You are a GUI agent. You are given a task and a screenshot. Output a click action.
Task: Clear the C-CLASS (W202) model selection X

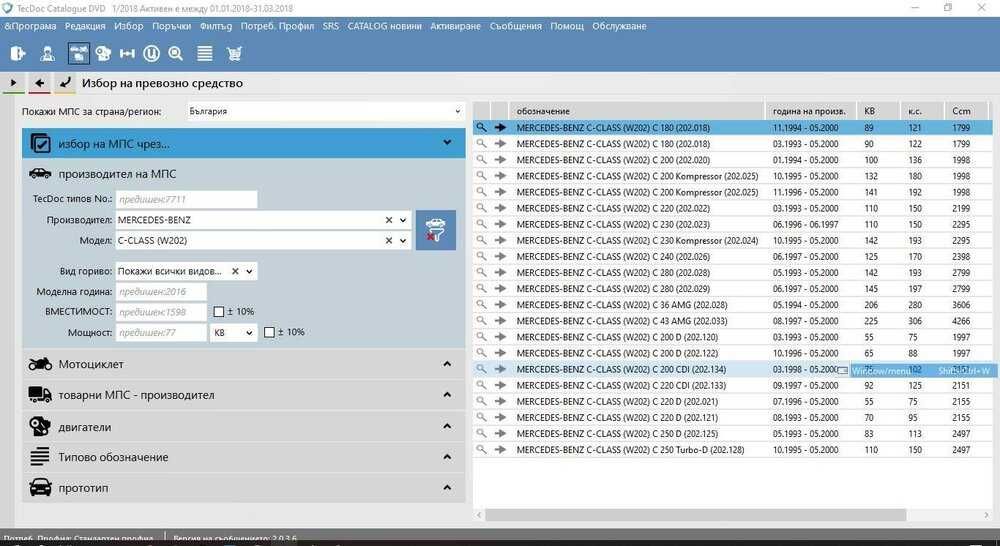[389, 240]
